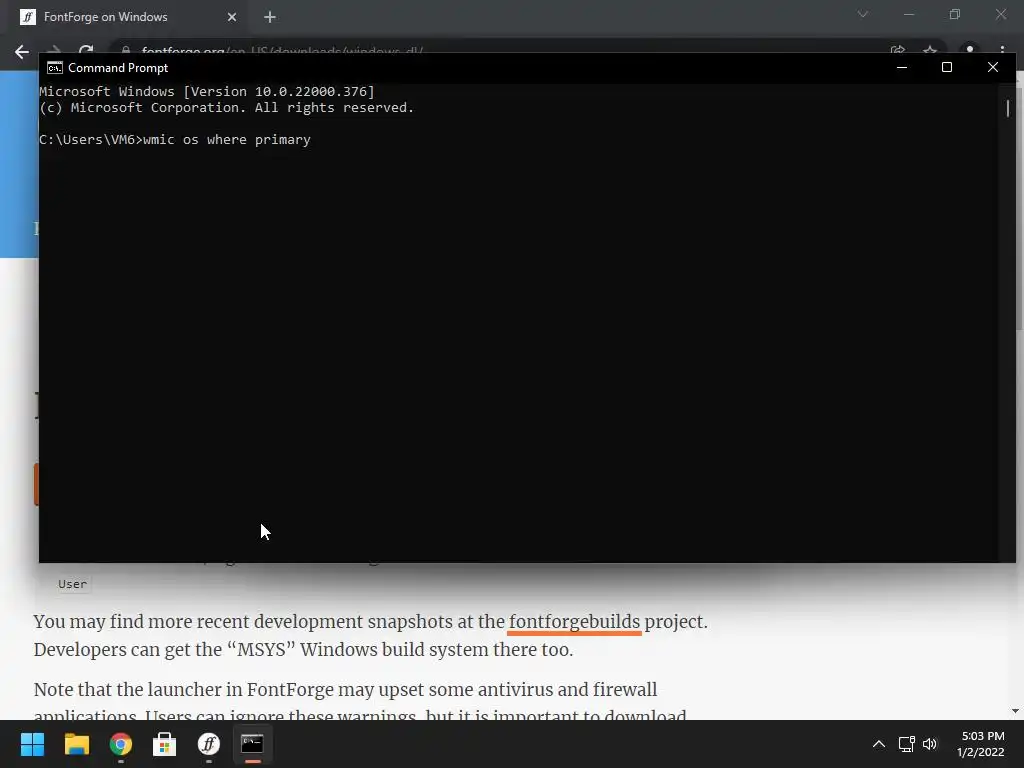Image resolution: width=1024 pixels, height=768 pixels.
Task: Click the 'User' code label on the webpage
Action: [72, 584]
